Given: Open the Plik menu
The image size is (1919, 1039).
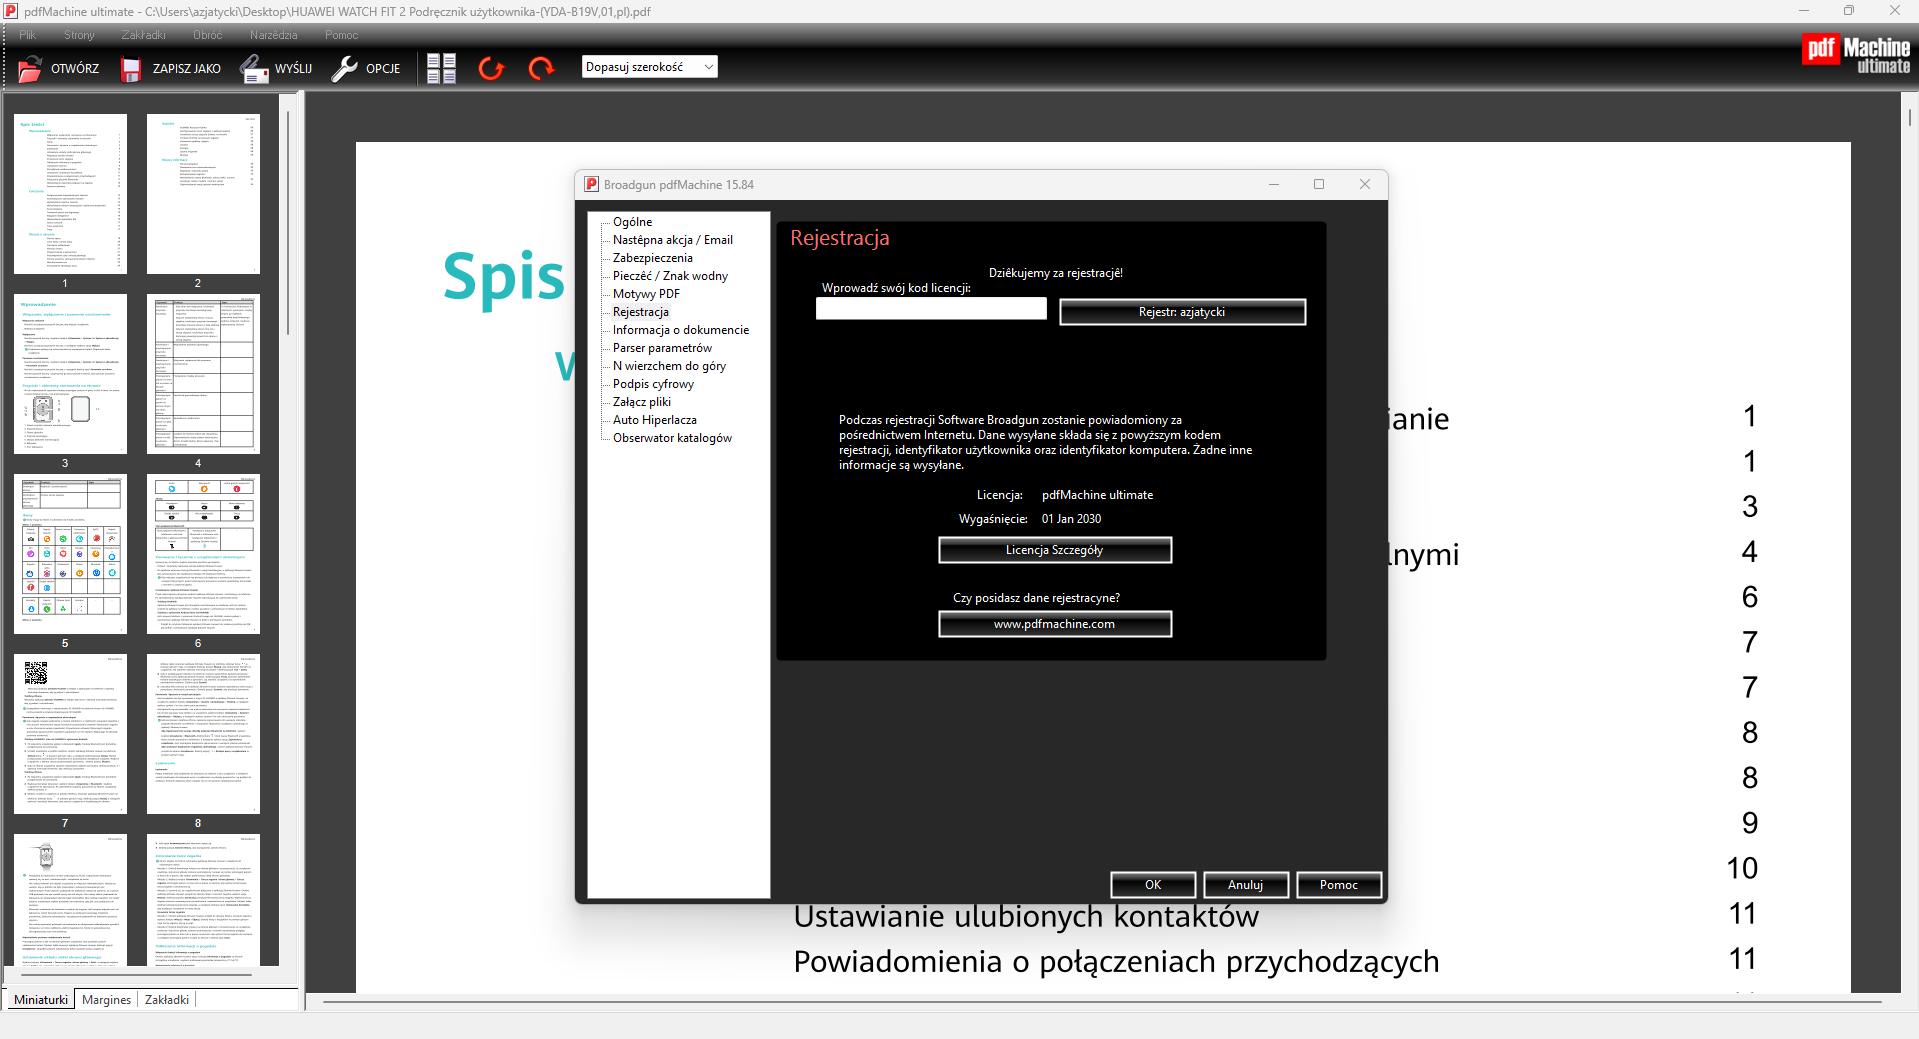Looking at the screenshot, I should pos(27,35).
